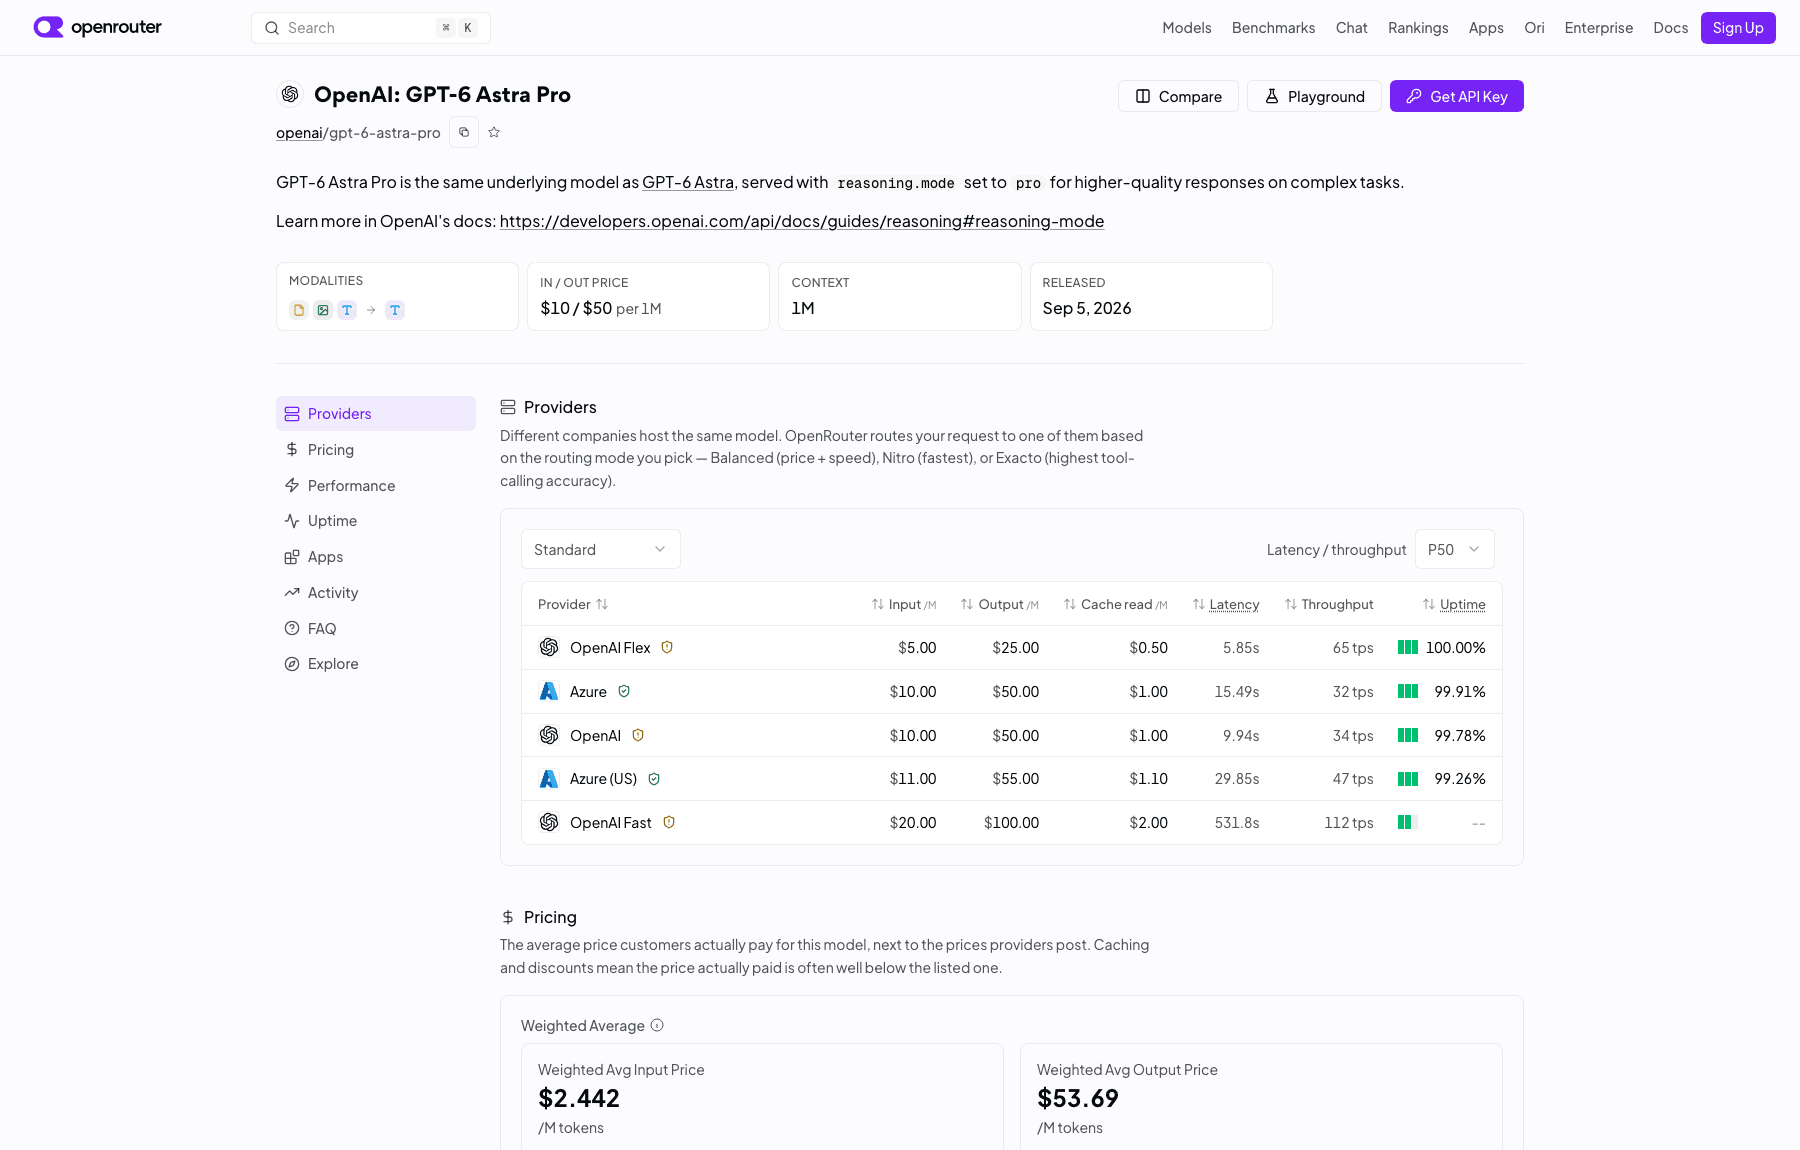Sort table by Output price
Image resolution: width=1800 pixels, height=1150 pixels.
pos(1000,604)
